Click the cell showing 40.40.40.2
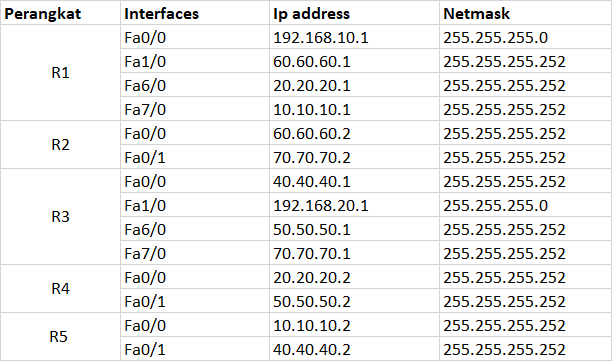612x361 pixels. 354,349
